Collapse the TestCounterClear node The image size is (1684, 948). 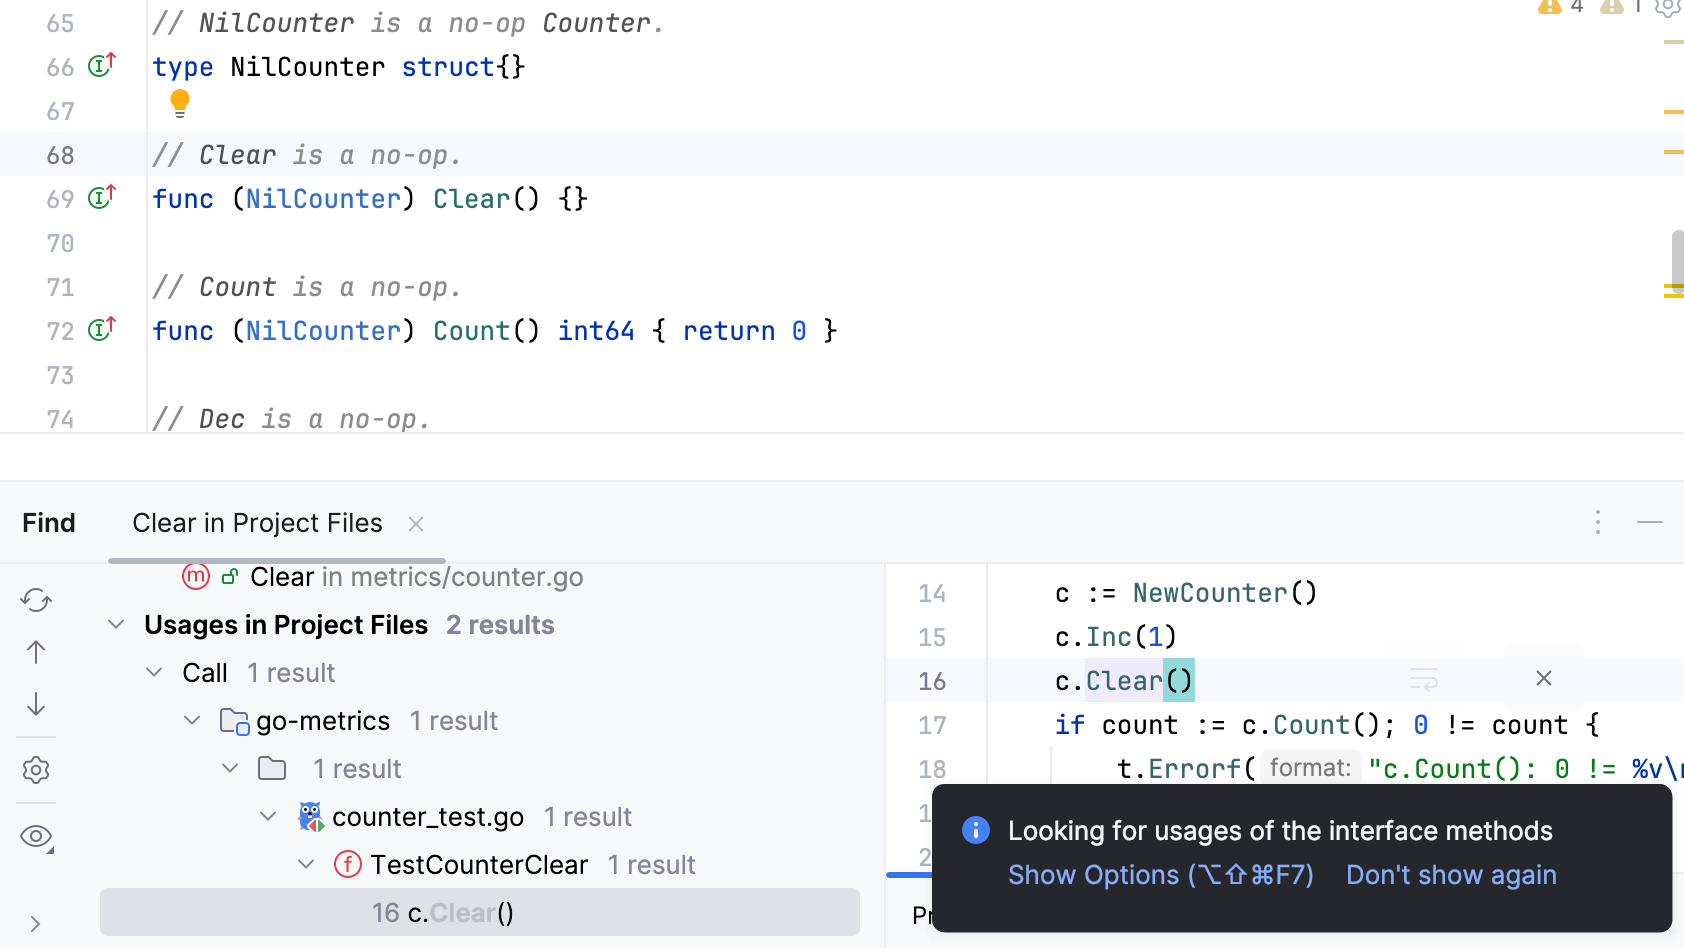click(x=306, y=865)
